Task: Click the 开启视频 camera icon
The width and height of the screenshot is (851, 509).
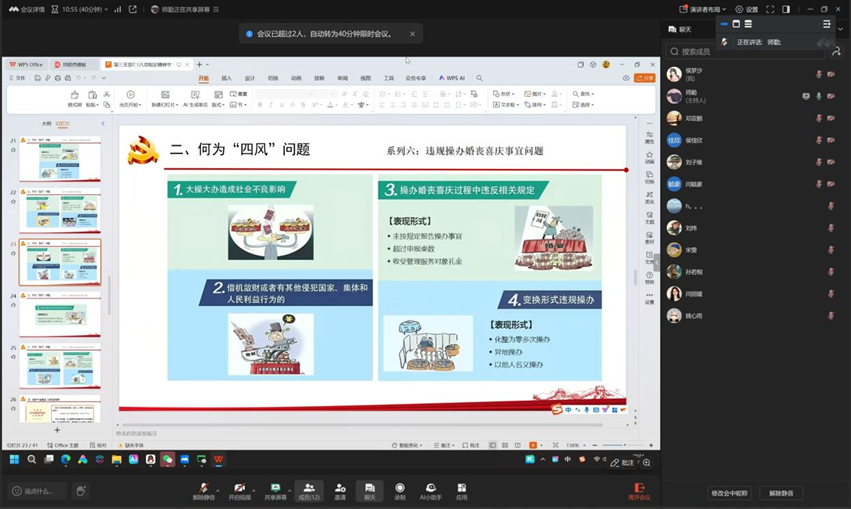Action: (239, 487)
